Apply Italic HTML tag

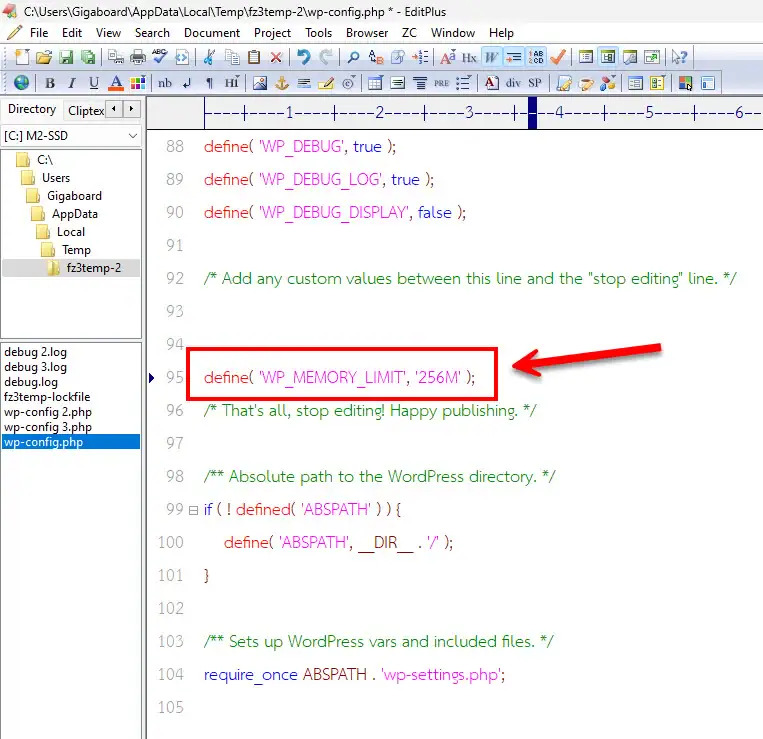[x=72, y=83]
